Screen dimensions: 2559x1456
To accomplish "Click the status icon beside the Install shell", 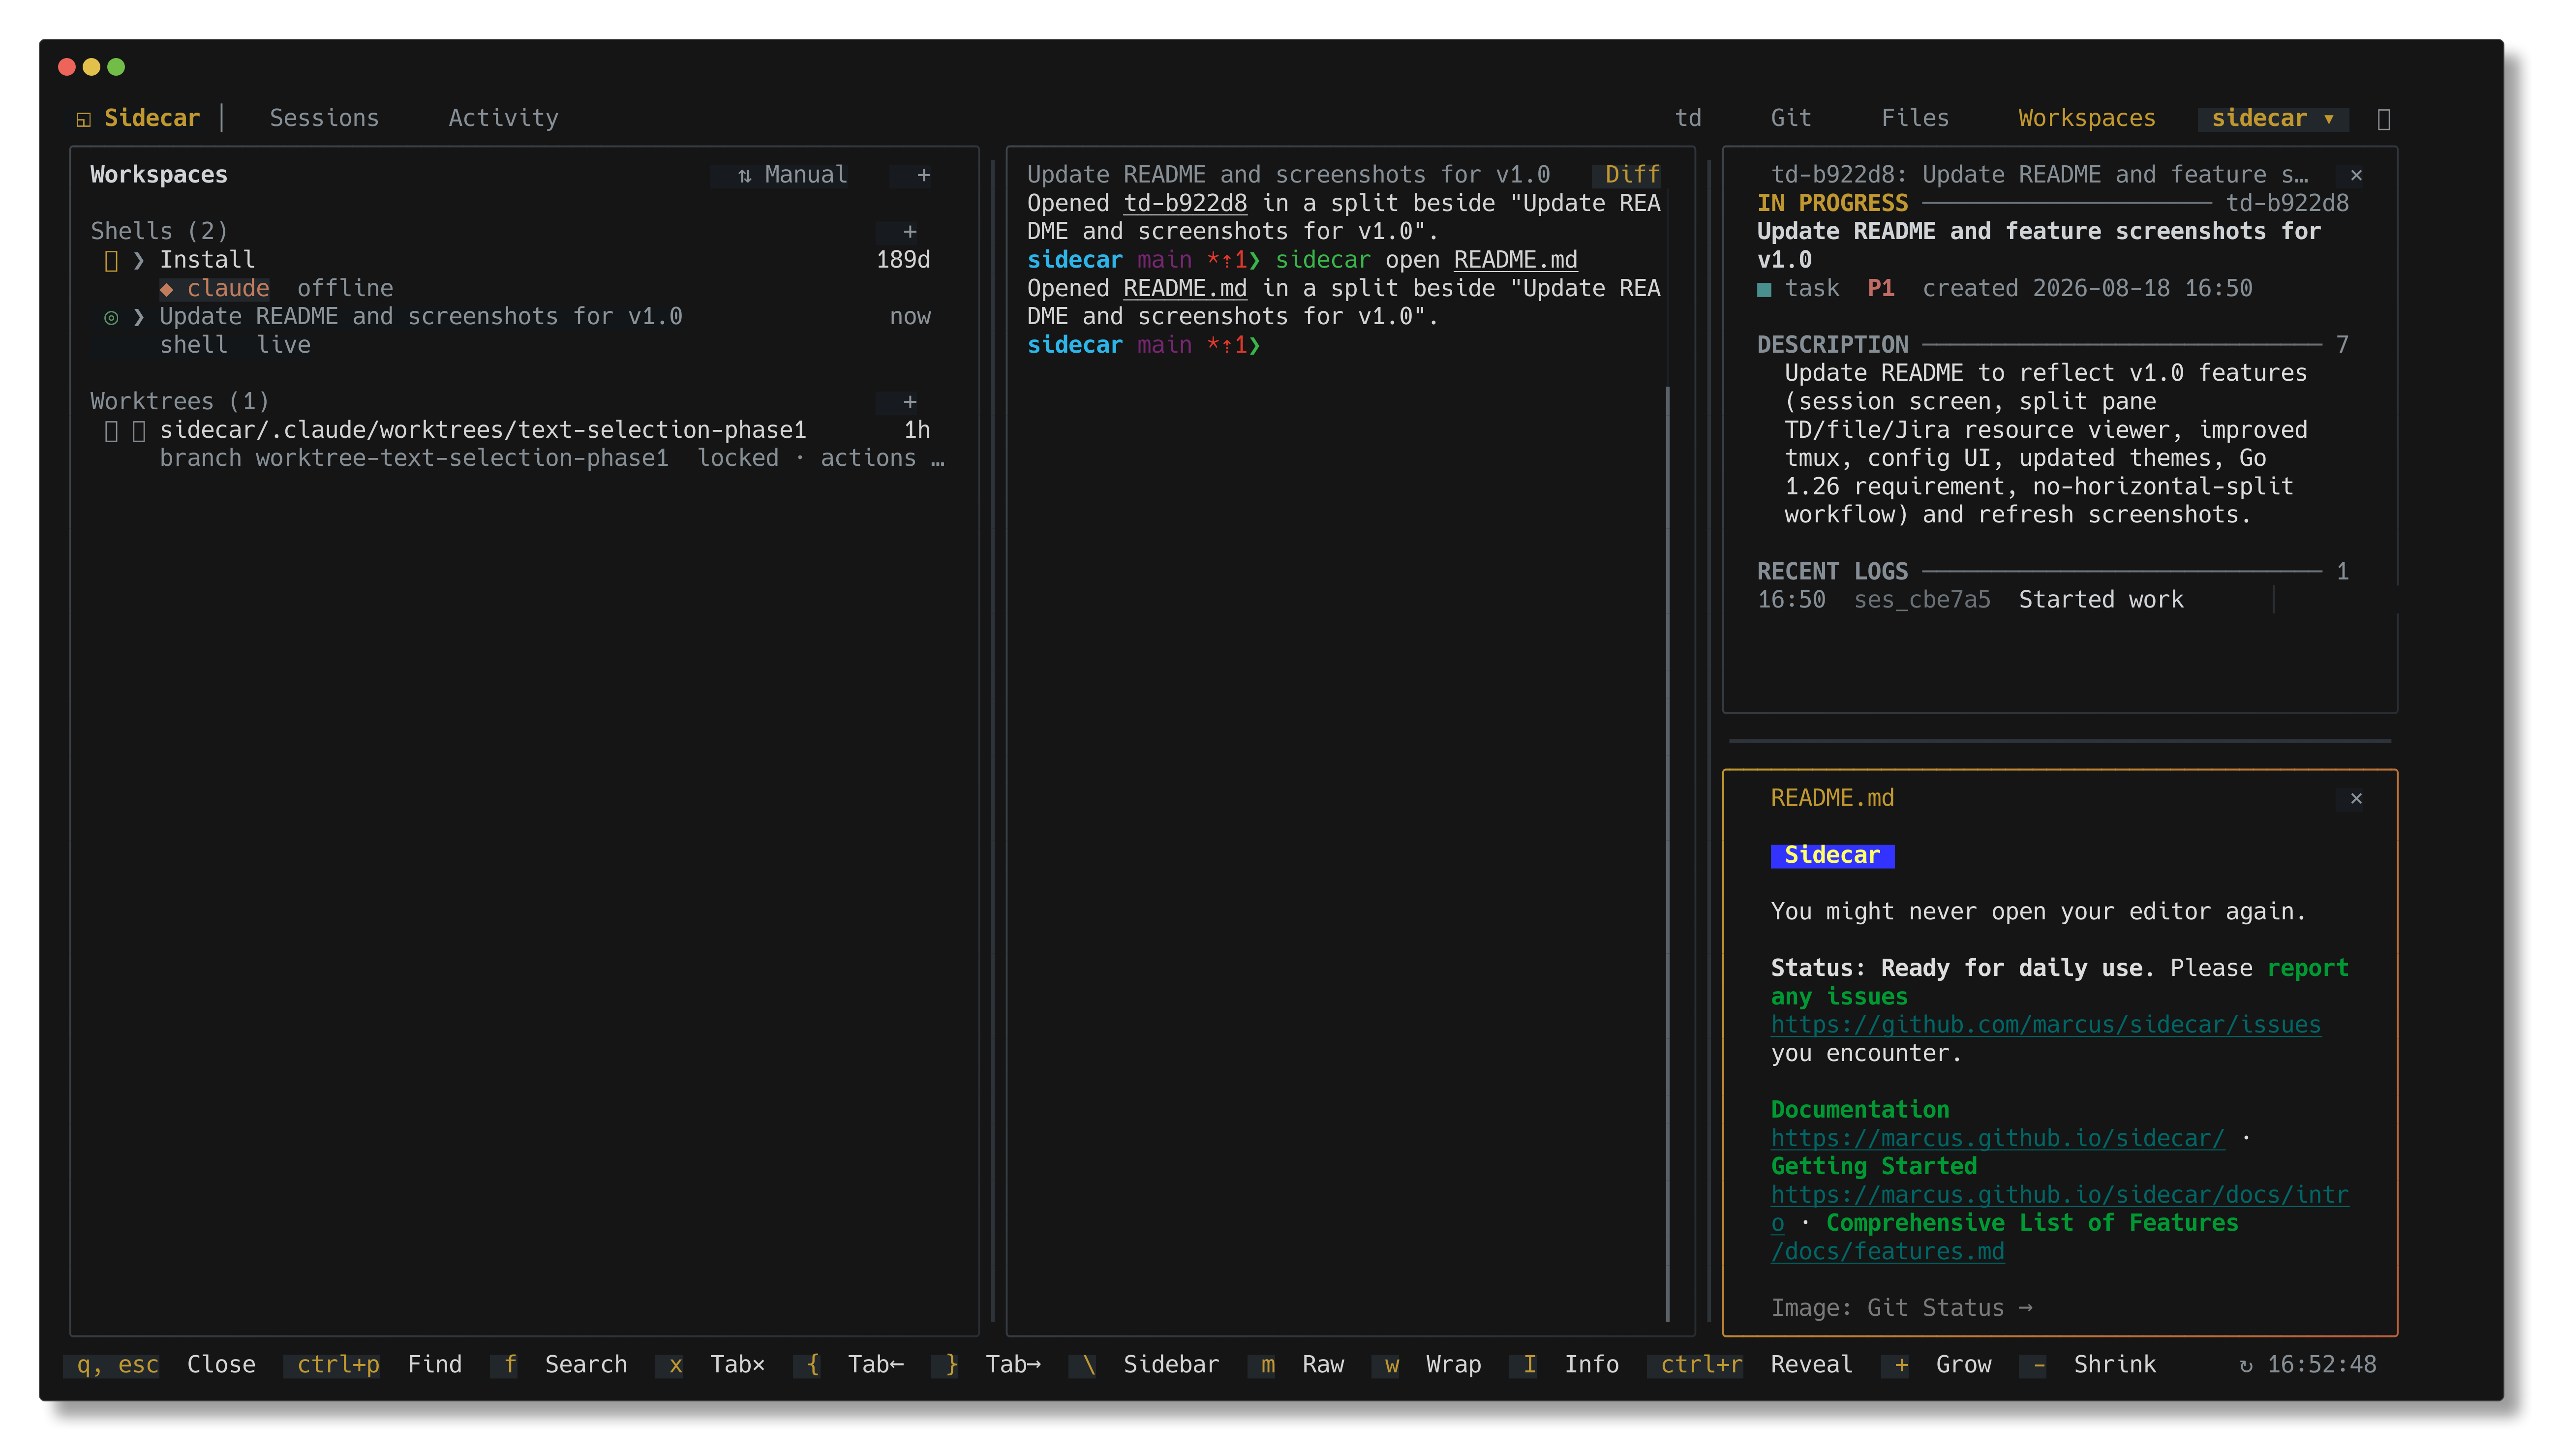I will [x=111, y=261].
